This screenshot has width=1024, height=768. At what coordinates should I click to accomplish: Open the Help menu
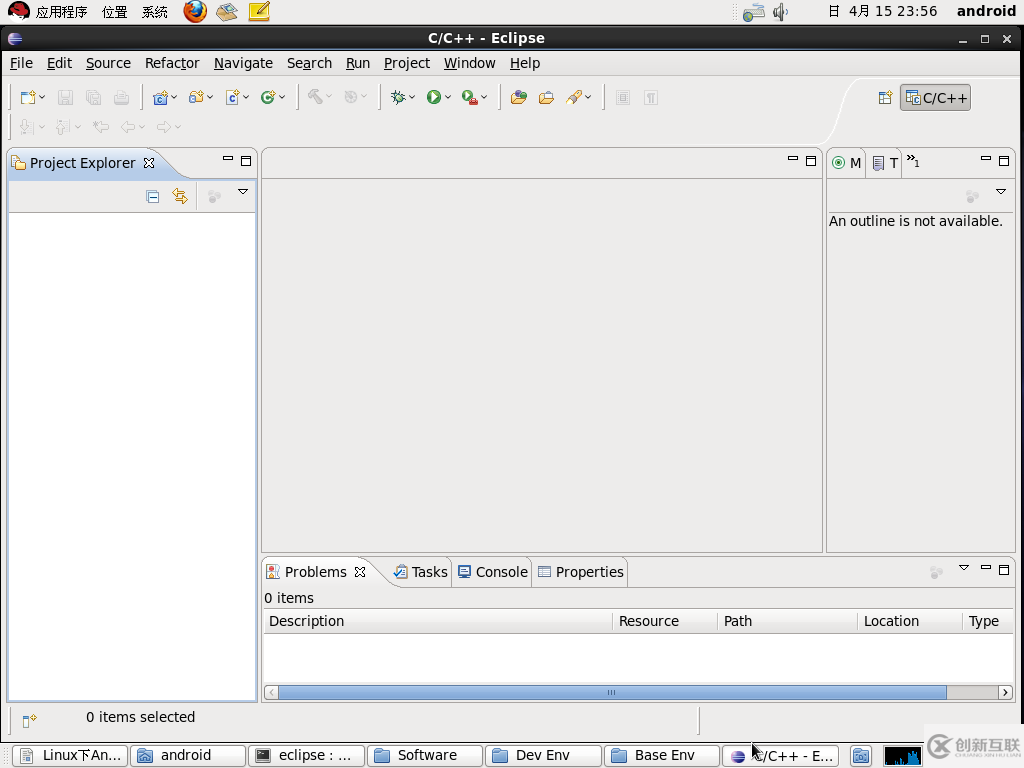tap(525, 63)
